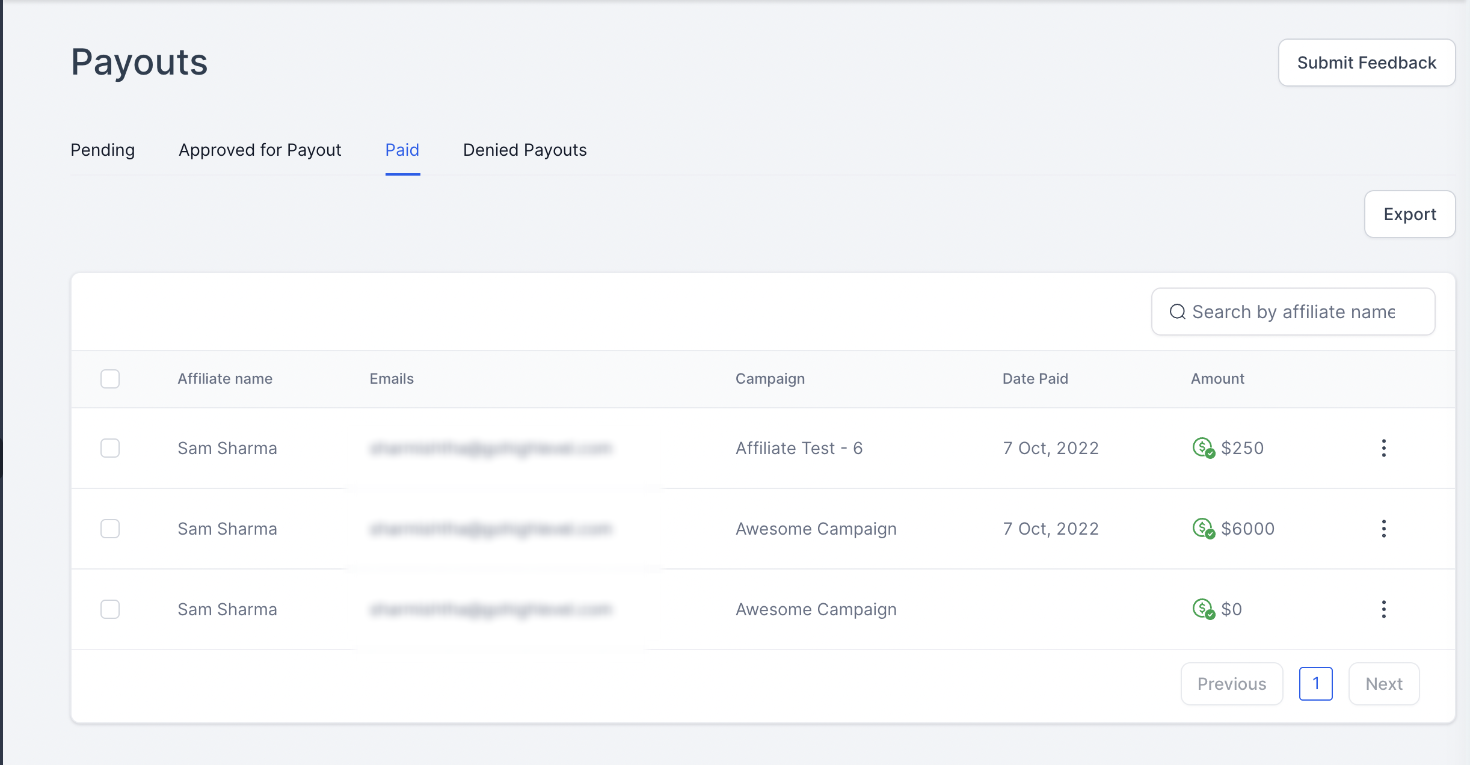Click the paid status icon beside $250
Image resolution: width=1470 pixels, height=765 pixels.
[x=1204, y=448]
